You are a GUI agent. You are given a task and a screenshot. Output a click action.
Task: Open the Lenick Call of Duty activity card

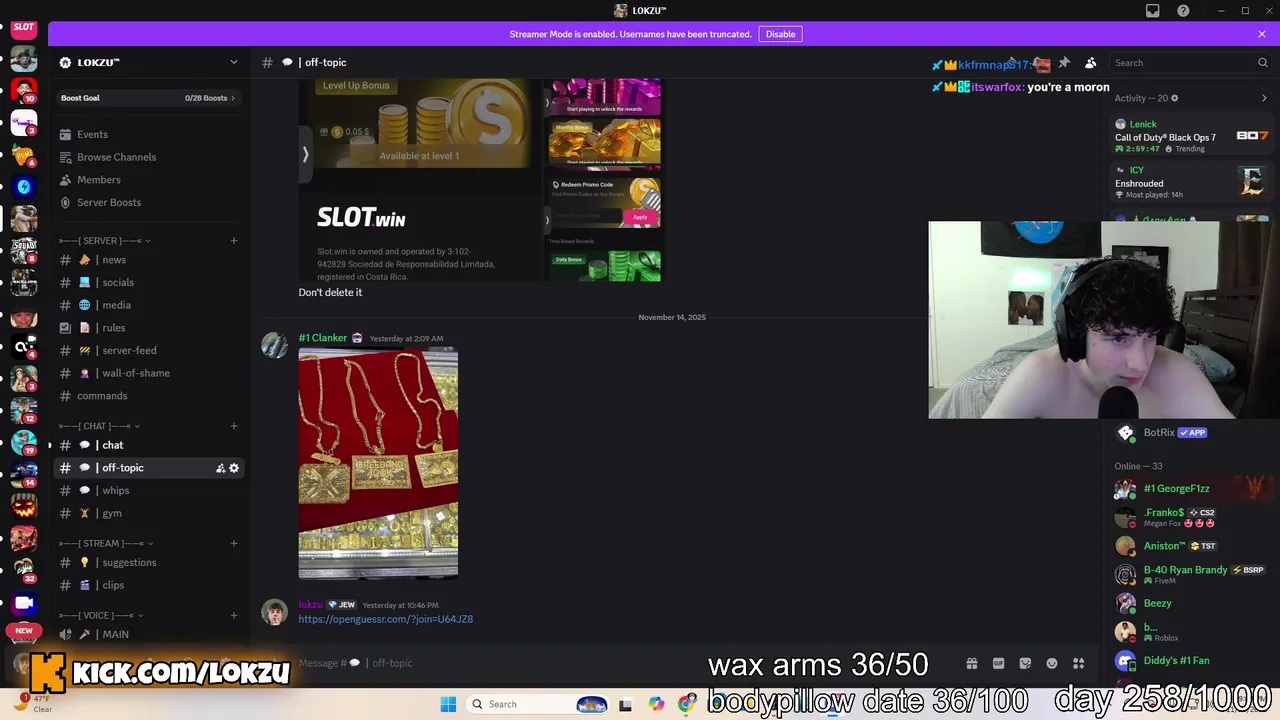(x=1192, y=136)
